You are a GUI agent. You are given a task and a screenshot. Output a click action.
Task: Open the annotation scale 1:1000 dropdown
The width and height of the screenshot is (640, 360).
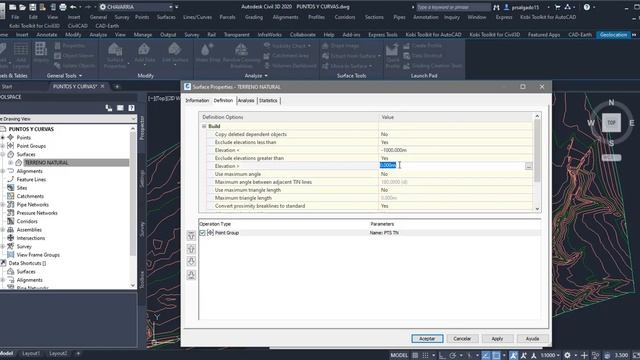[550, 355]
